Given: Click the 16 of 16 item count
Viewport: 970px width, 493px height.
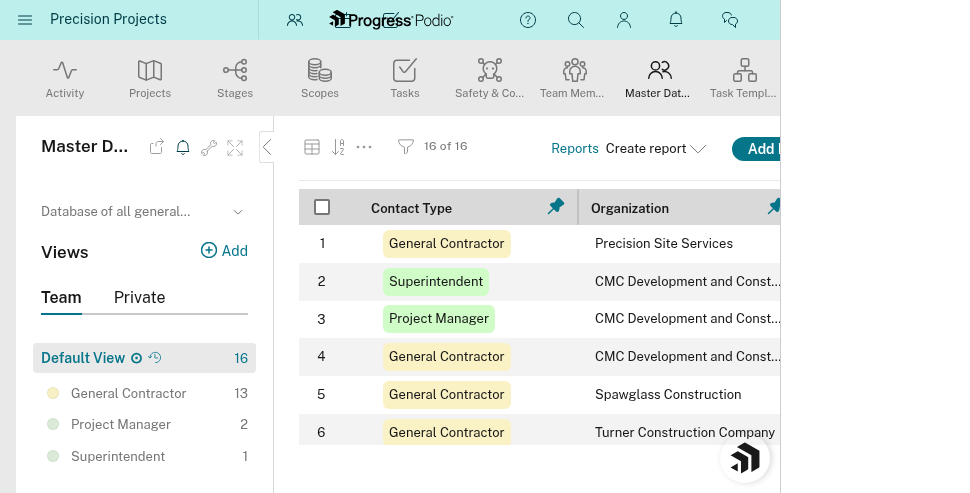Looking at the screenshot, I should point(445,147).
